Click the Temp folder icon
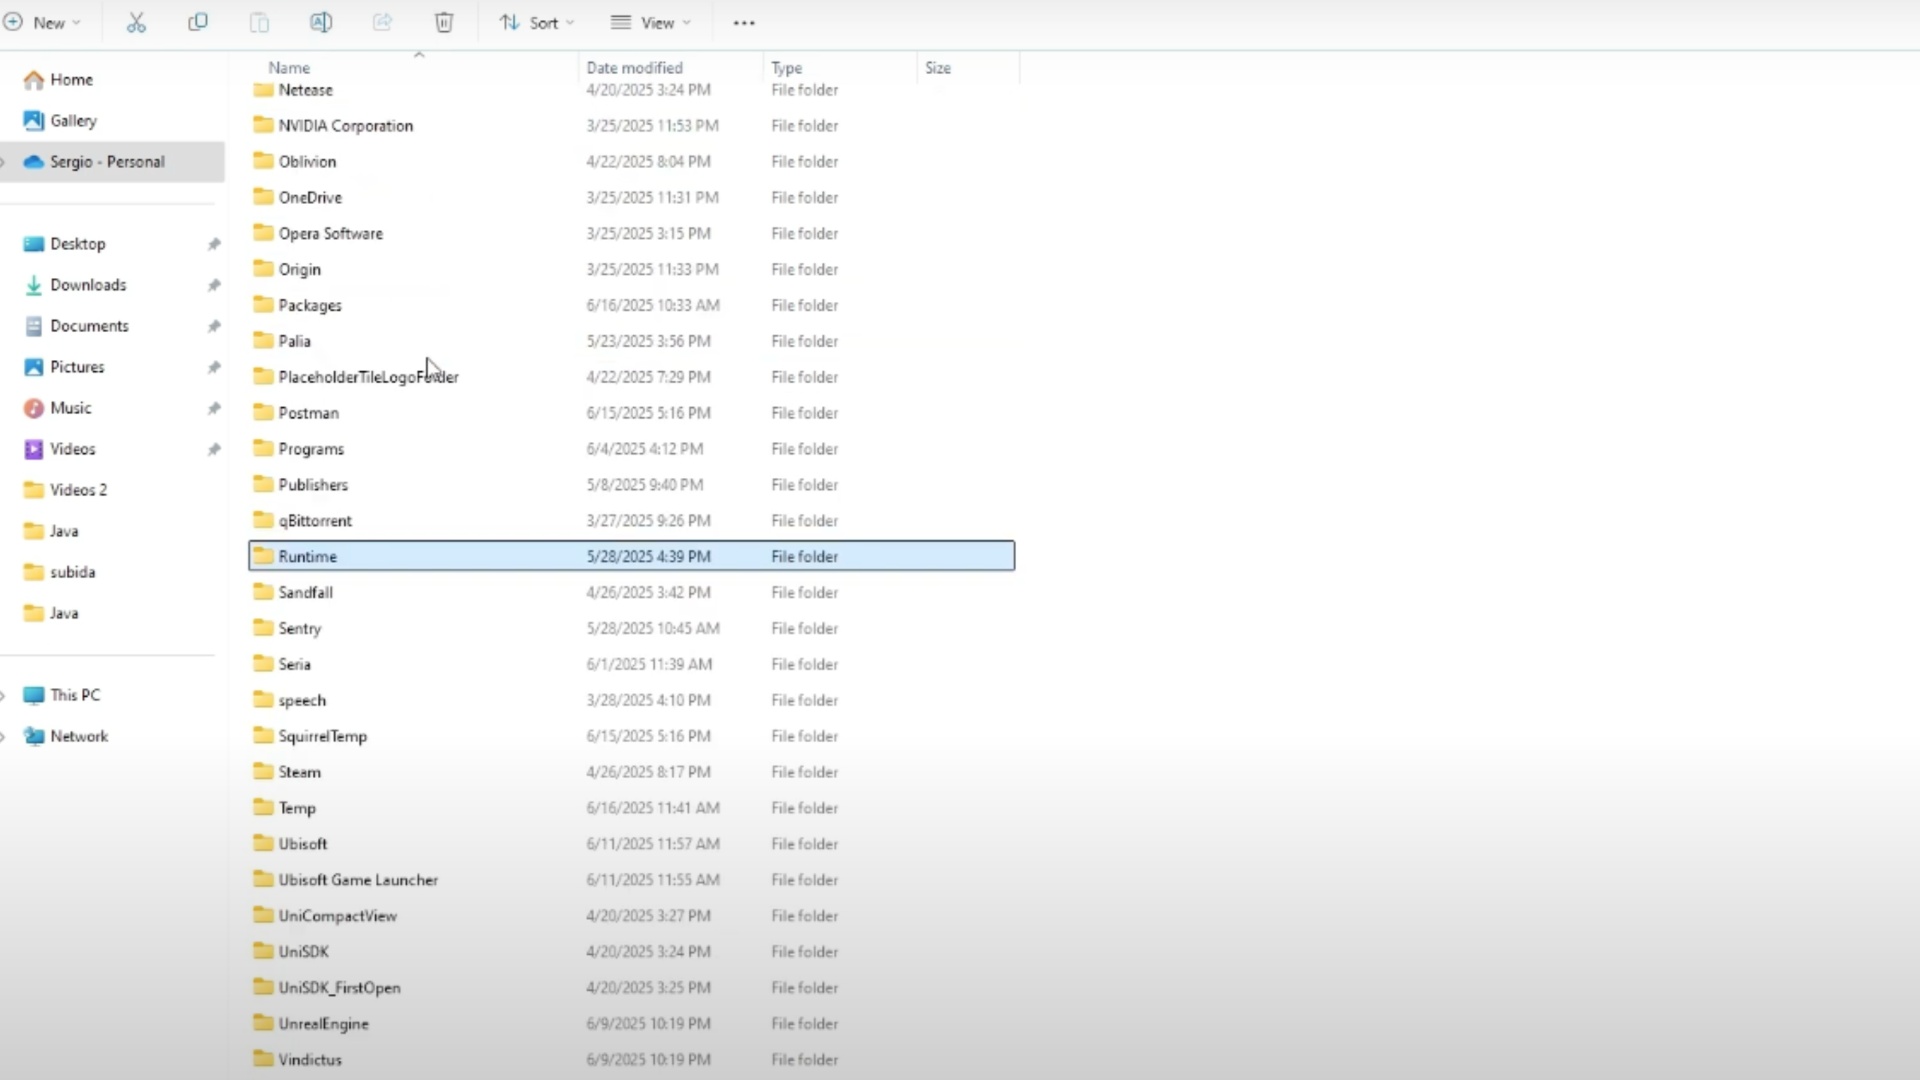This screenshot has width=1920, height=1080. pos(263,807)
